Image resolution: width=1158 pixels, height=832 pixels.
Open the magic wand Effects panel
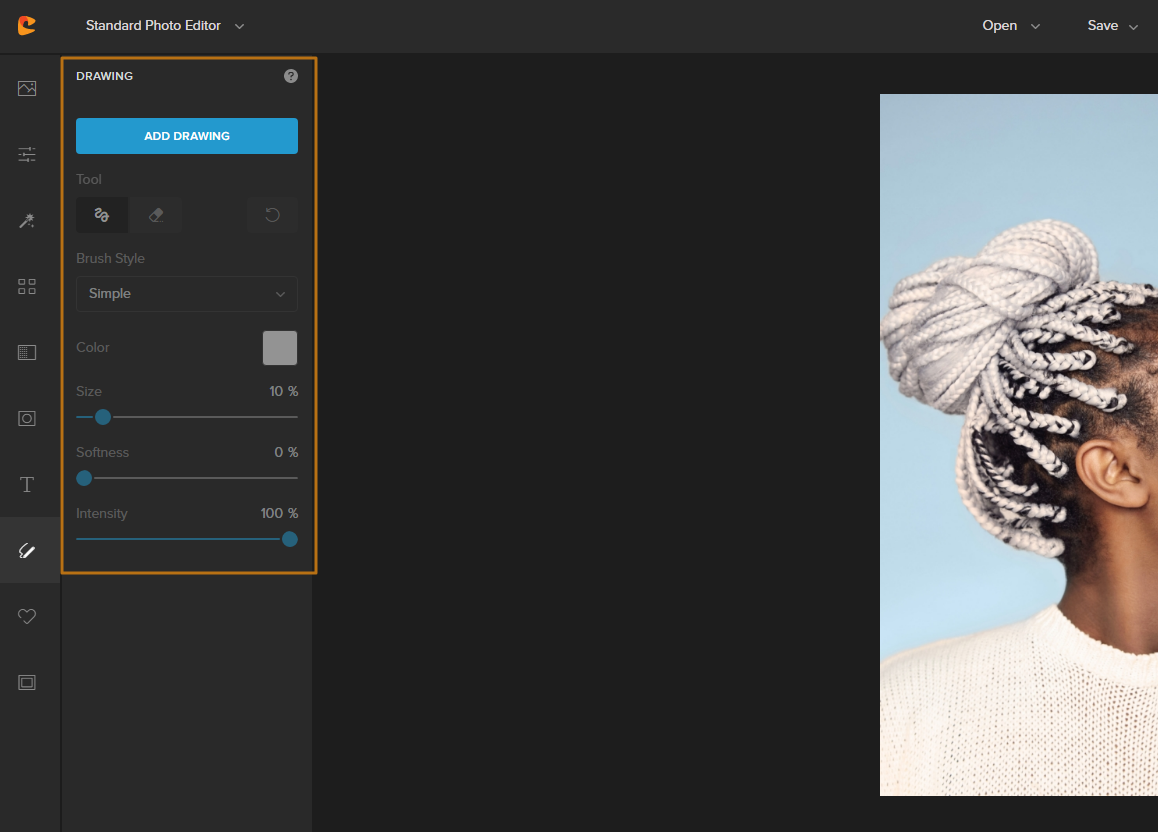[27, 221]
